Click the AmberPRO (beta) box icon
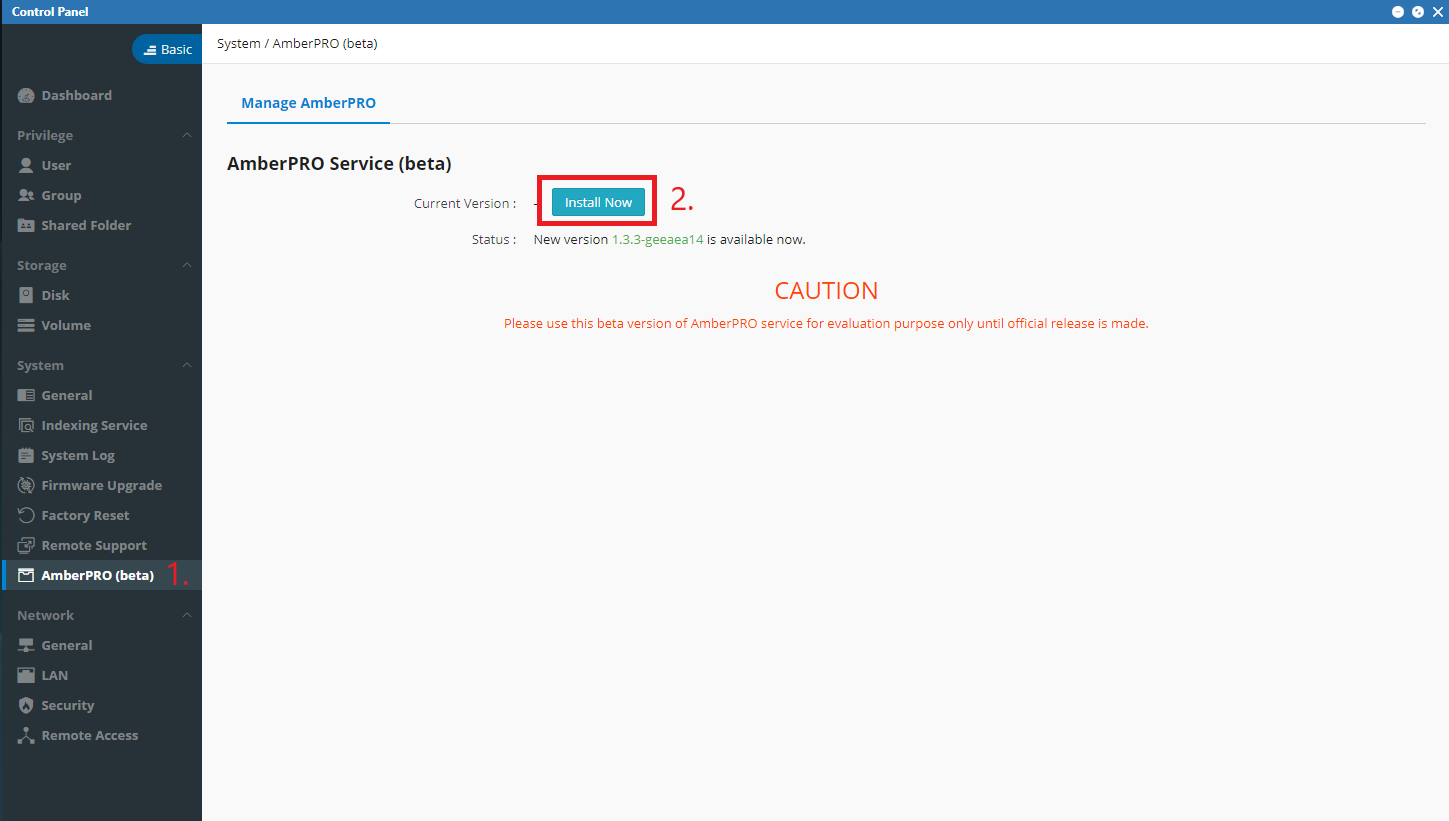Image resolution: width=1449 pixels, height=821 pixels. (x=26, y=576)
